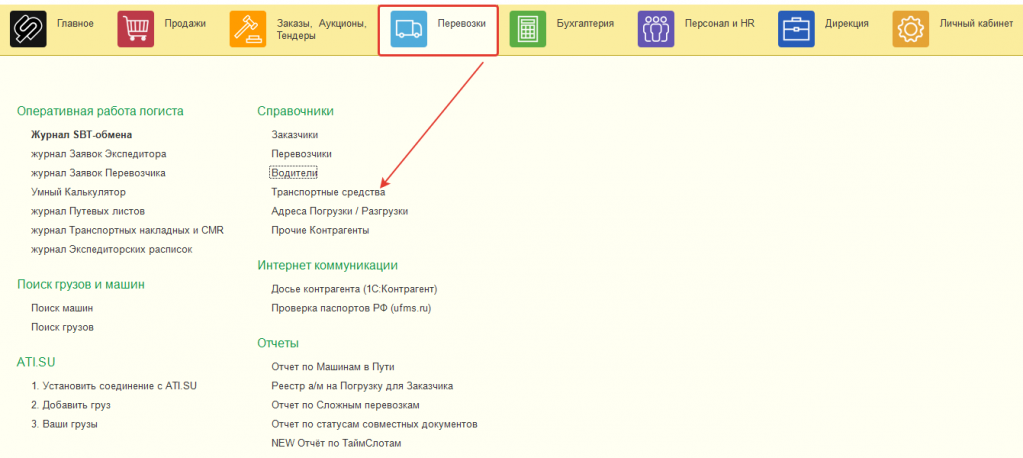This screenshot has width=1023, height=458.
Task: Open Личный кабинет section label
Action: [976, 23]
